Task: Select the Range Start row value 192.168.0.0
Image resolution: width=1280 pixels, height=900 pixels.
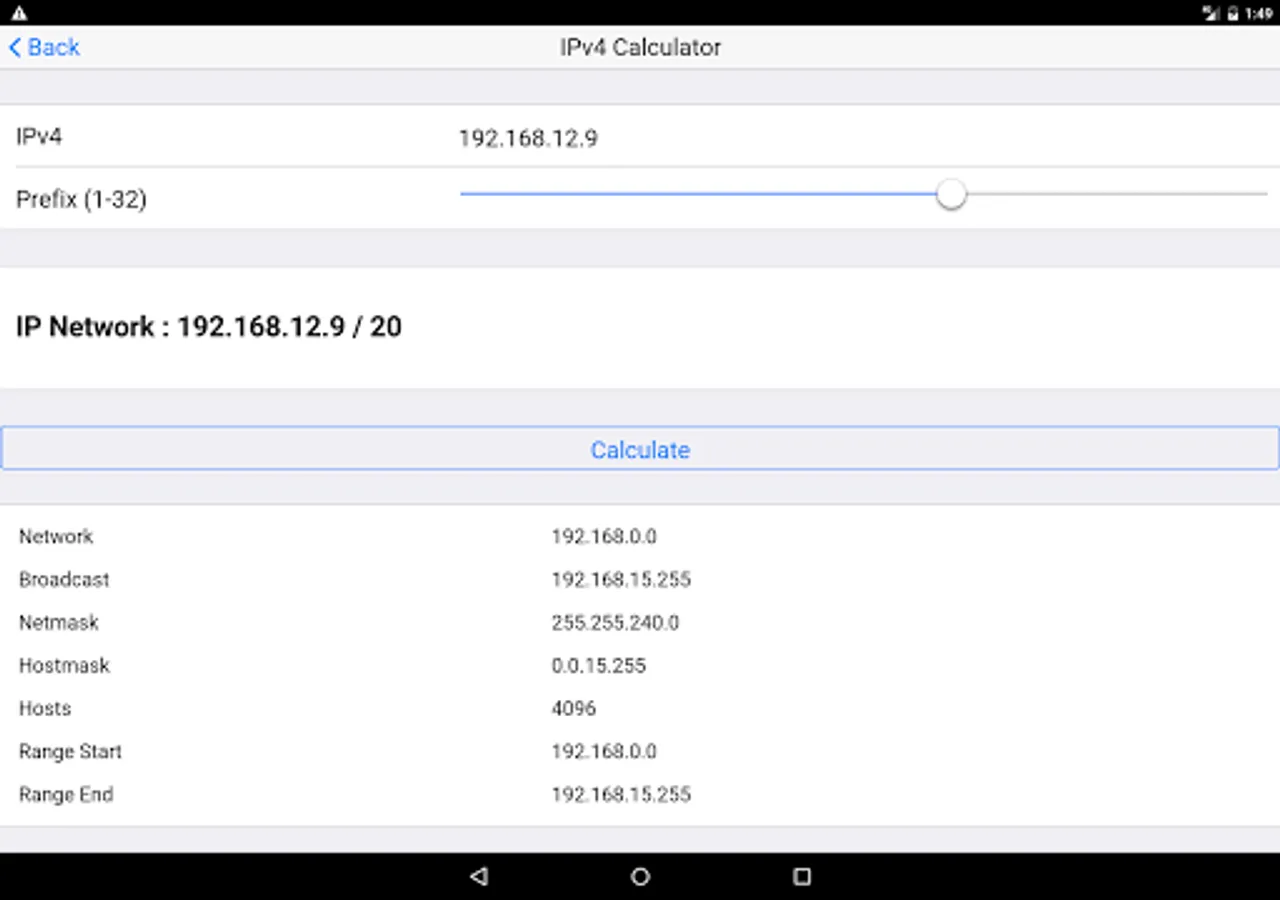Action: coord(604,751)
